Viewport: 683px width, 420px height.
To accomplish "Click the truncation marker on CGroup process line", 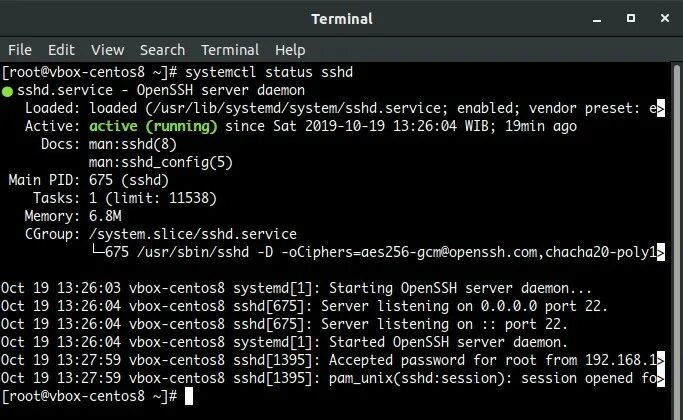I will 661,252.
